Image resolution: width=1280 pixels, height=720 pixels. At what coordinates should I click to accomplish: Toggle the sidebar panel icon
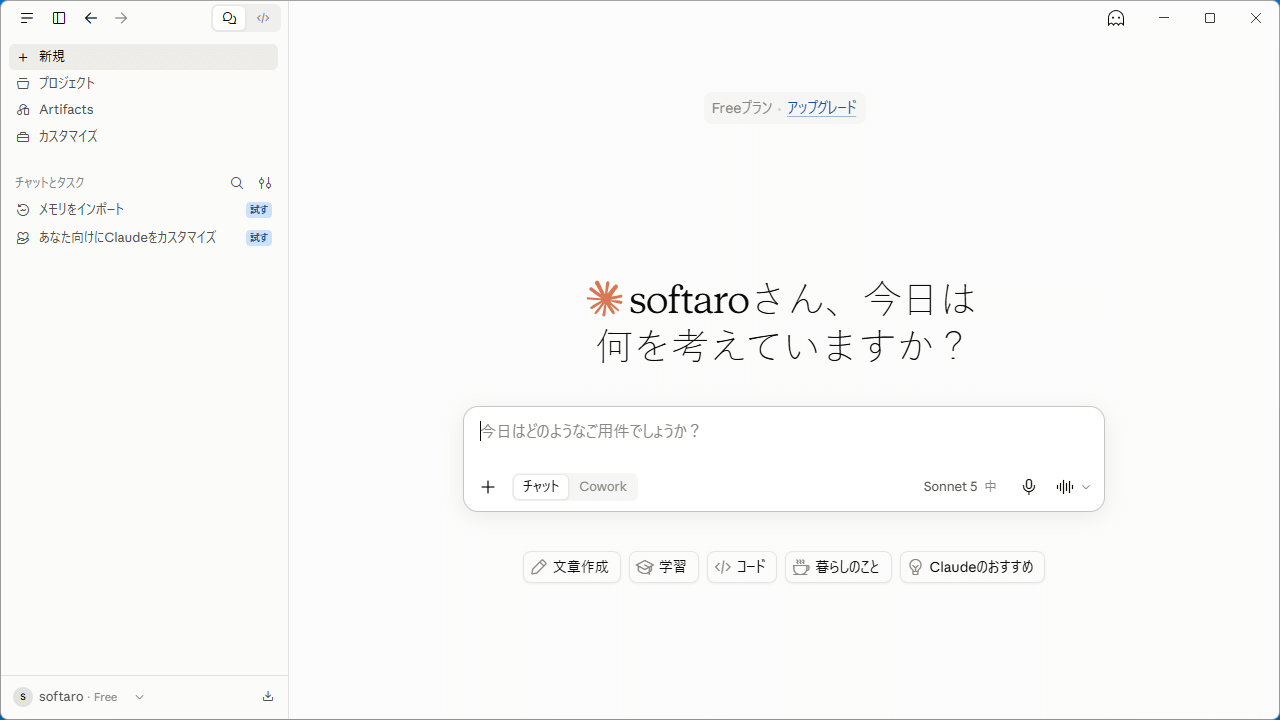[x=59, y=18]
